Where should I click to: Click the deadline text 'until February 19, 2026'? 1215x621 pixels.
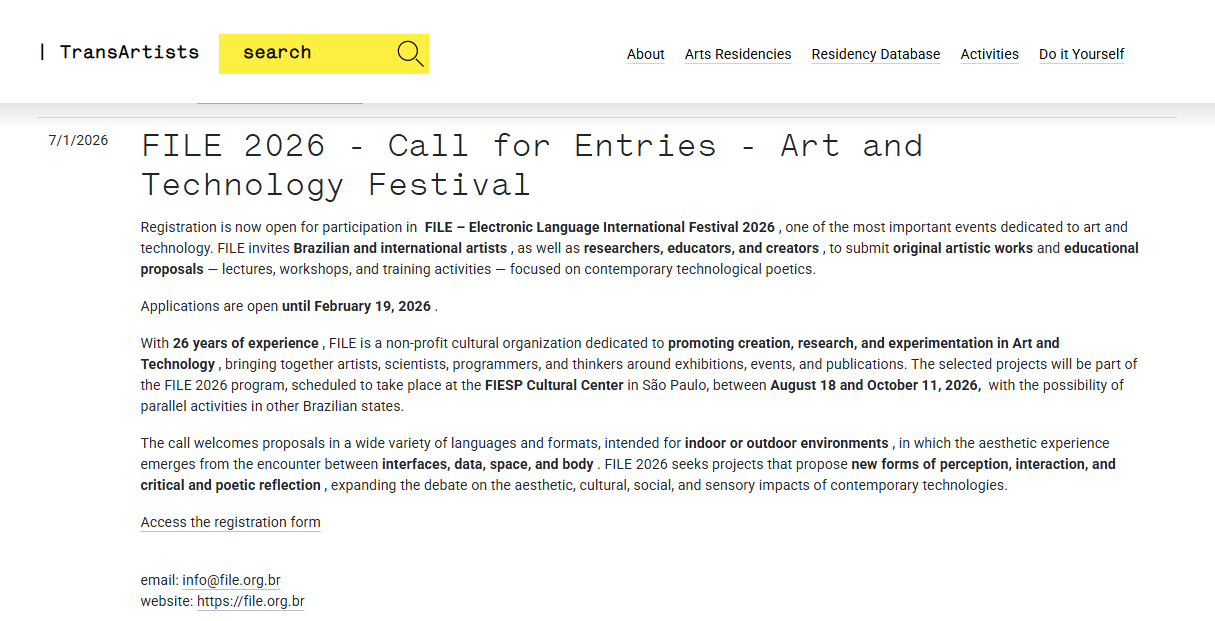tap(356, 306)
